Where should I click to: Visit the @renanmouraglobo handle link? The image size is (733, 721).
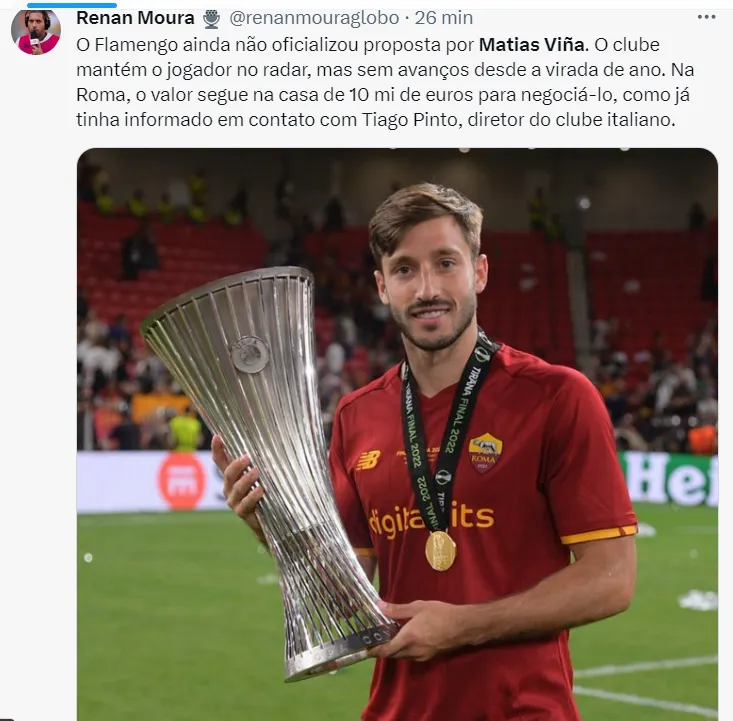point(314,18)
